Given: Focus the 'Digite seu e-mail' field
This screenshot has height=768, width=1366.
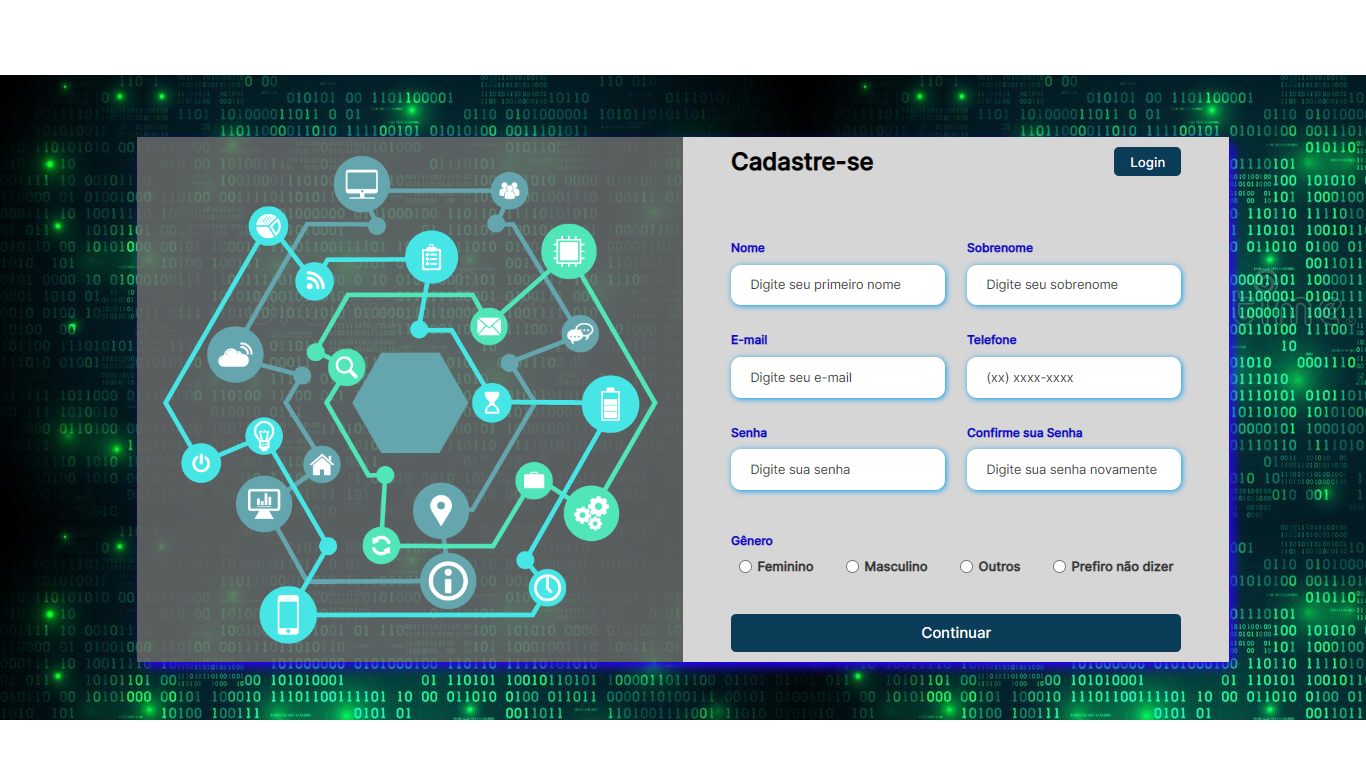Looking at the screenshot, I should click(838, 378).
